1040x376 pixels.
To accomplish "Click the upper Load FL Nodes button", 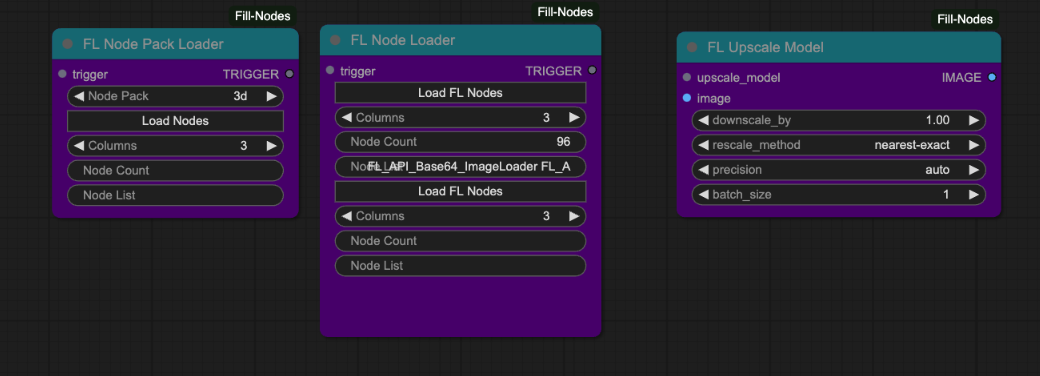I will pos(460,93).
